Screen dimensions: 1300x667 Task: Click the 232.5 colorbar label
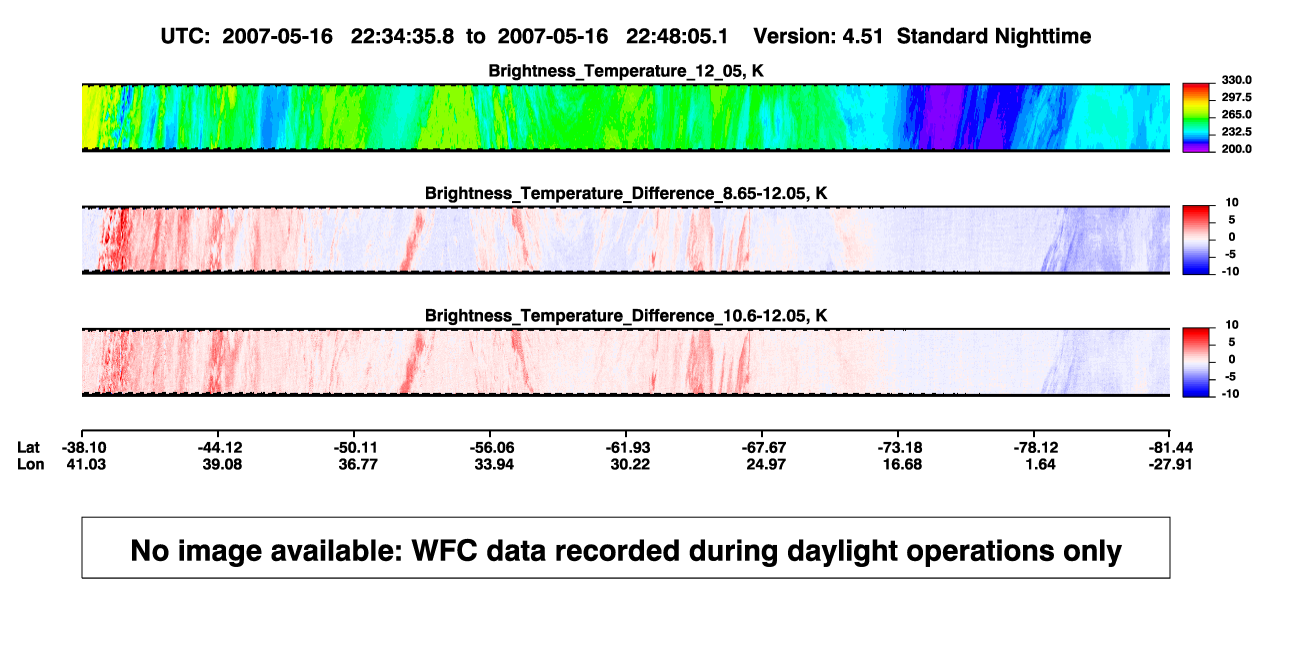1236,131
